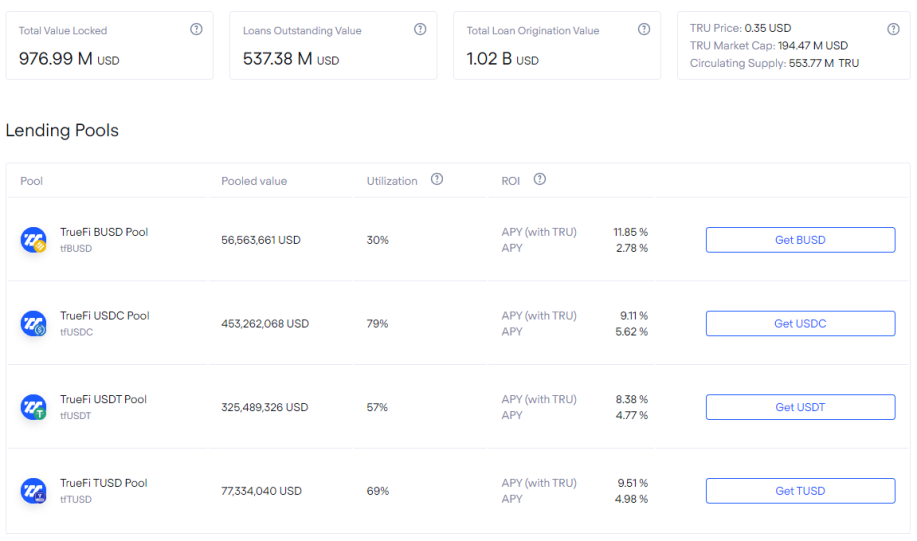Select the tfBUSD token symbol
Viewport: 917px width, 541px height.
pos(76,249)
